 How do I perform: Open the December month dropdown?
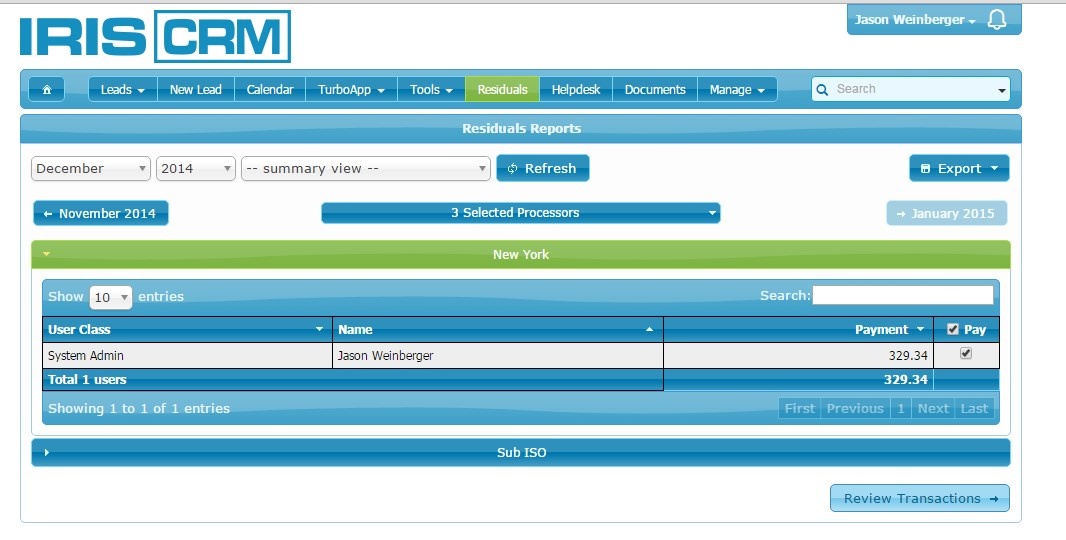[x=90, y=168]
